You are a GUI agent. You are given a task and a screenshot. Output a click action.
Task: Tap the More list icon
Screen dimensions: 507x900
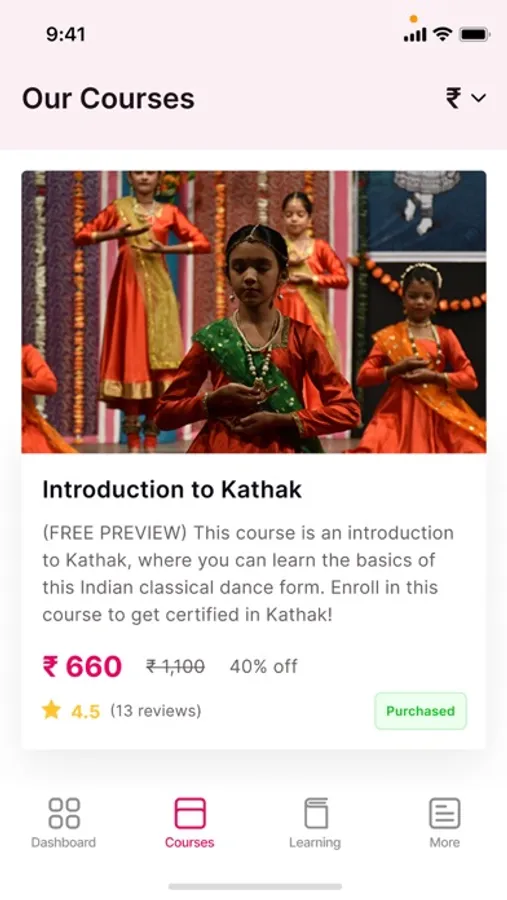444,813
